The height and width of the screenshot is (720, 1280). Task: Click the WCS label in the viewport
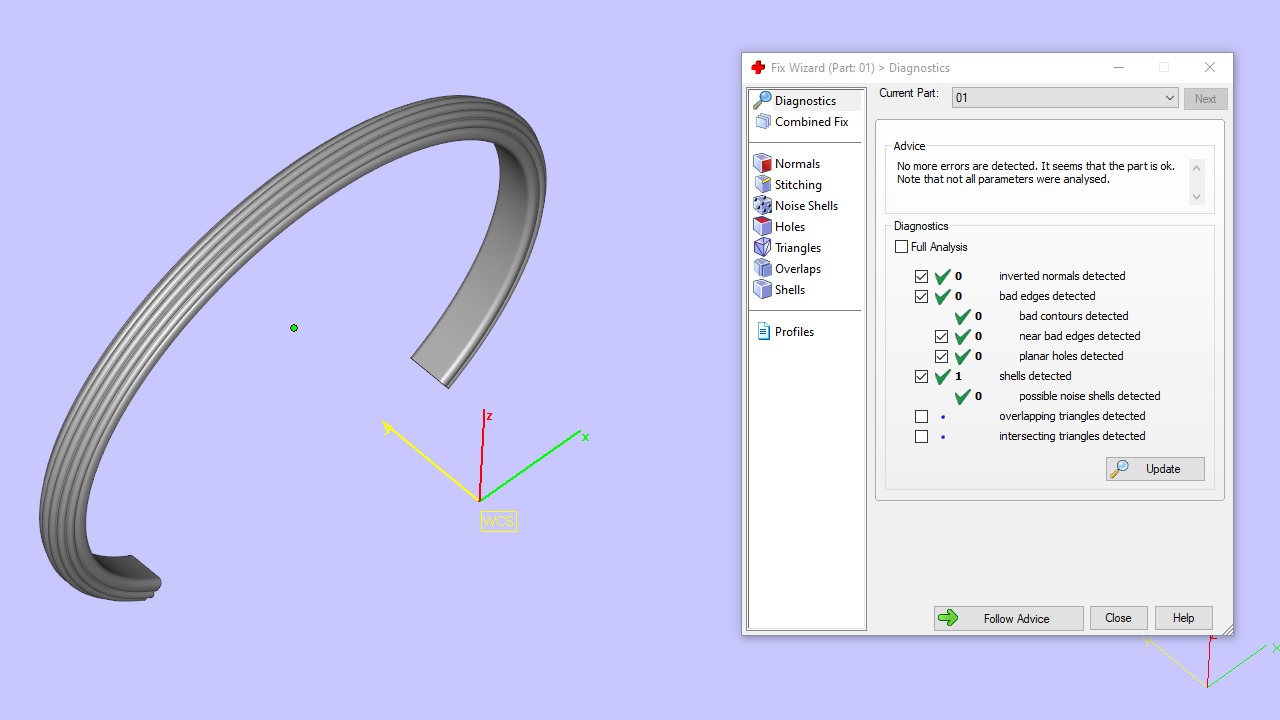(x=499, y=521)
